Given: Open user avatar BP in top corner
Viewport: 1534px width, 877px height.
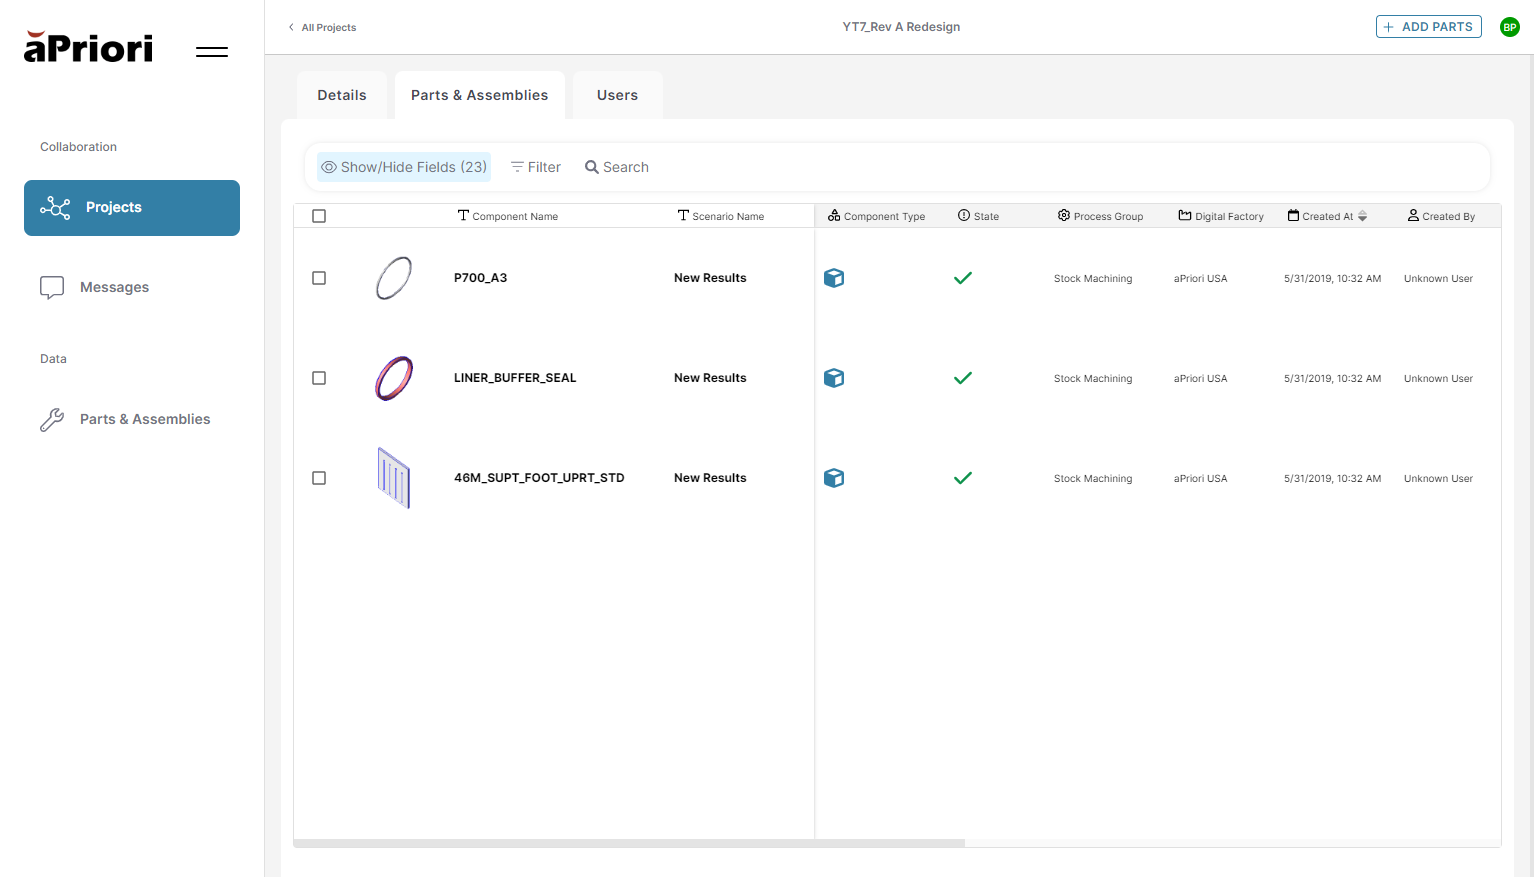Looking at the screenshot, I should (1509, 27).
